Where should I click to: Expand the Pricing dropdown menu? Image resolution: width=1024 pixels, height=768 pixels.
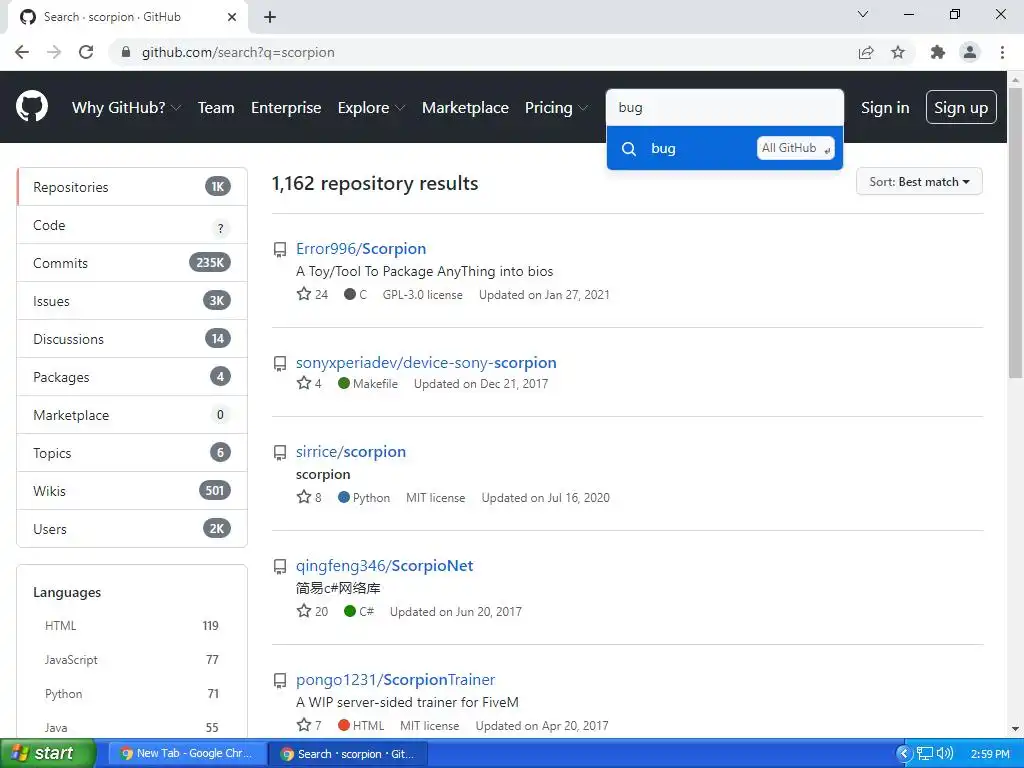(x=556, y=108)
